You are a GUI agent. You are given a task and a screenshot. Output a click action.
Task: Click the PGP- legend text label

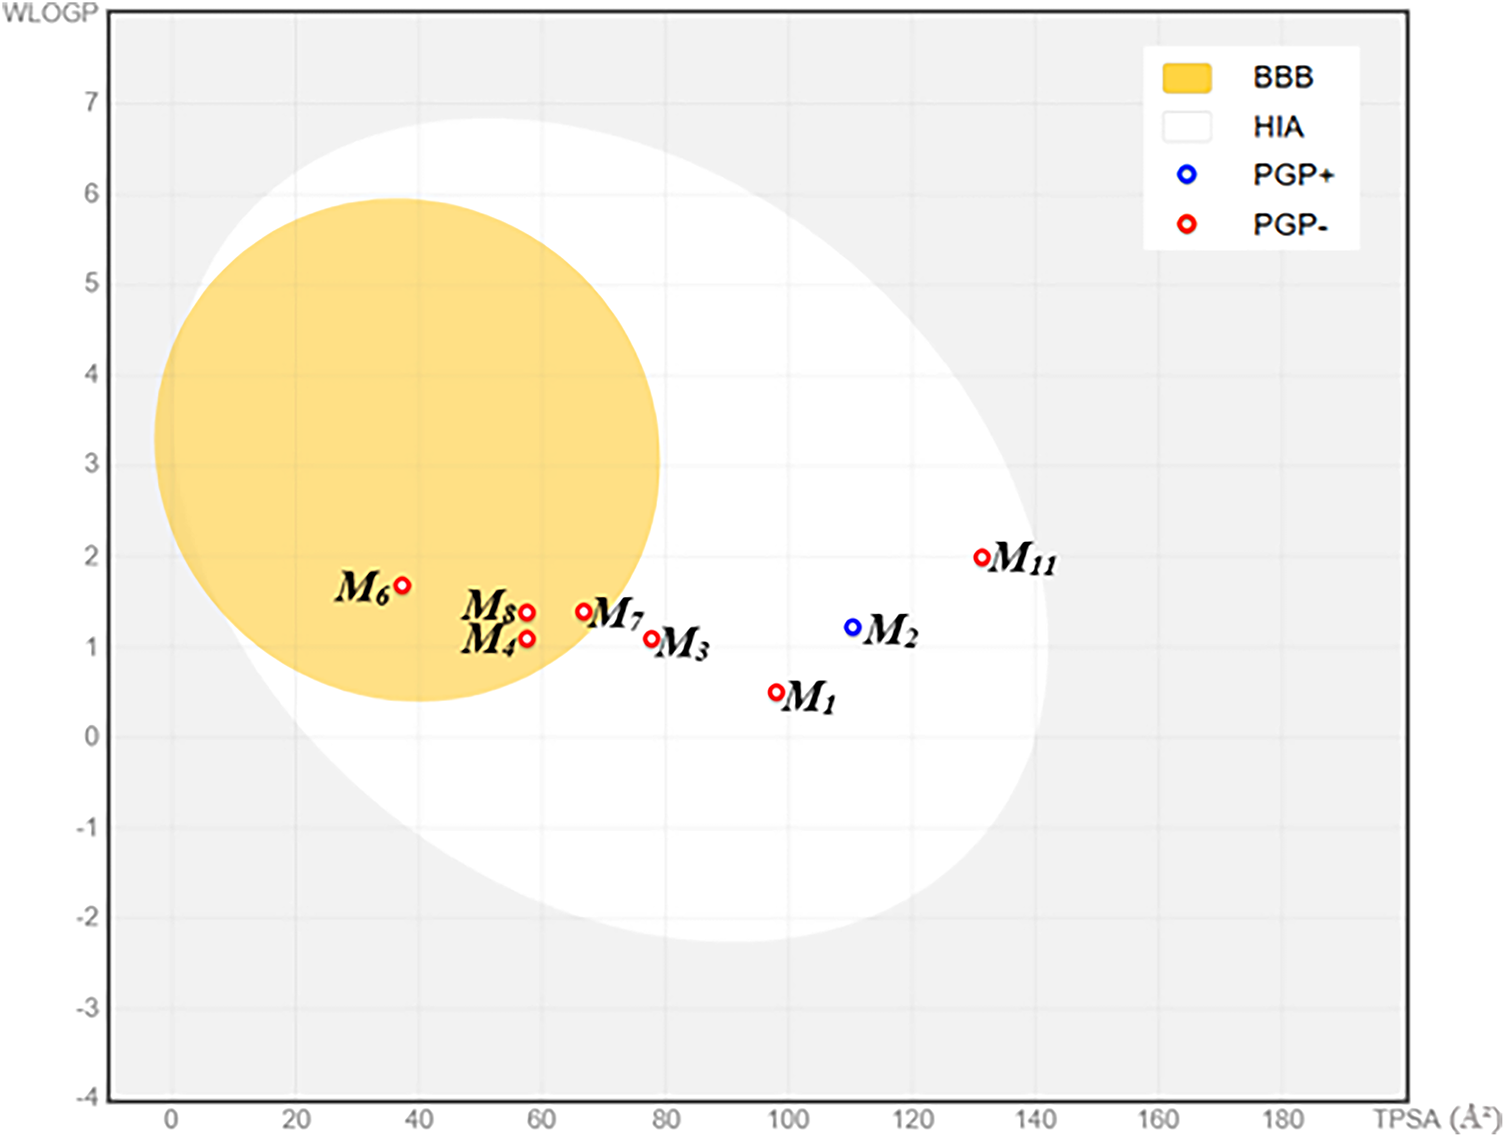1290,225
